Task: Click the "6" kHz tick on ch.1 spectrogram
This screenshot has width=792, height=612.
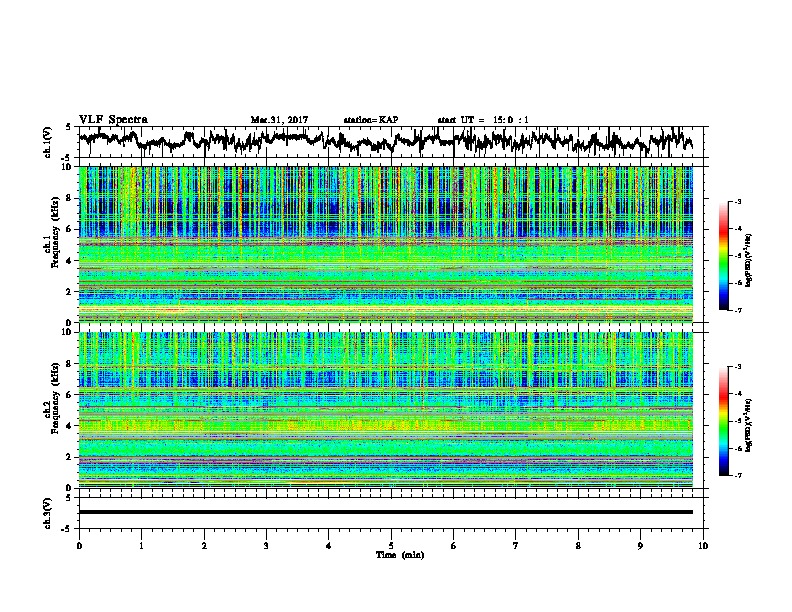Action: tap(70, 230)
